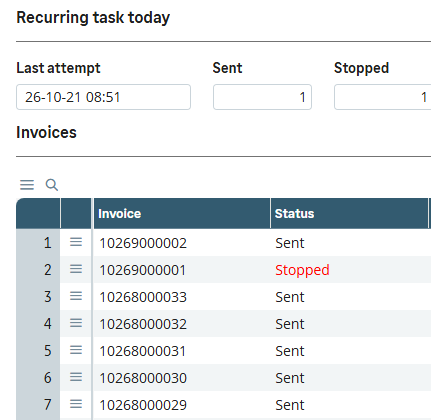Click the Sent count field

[262, 97]
